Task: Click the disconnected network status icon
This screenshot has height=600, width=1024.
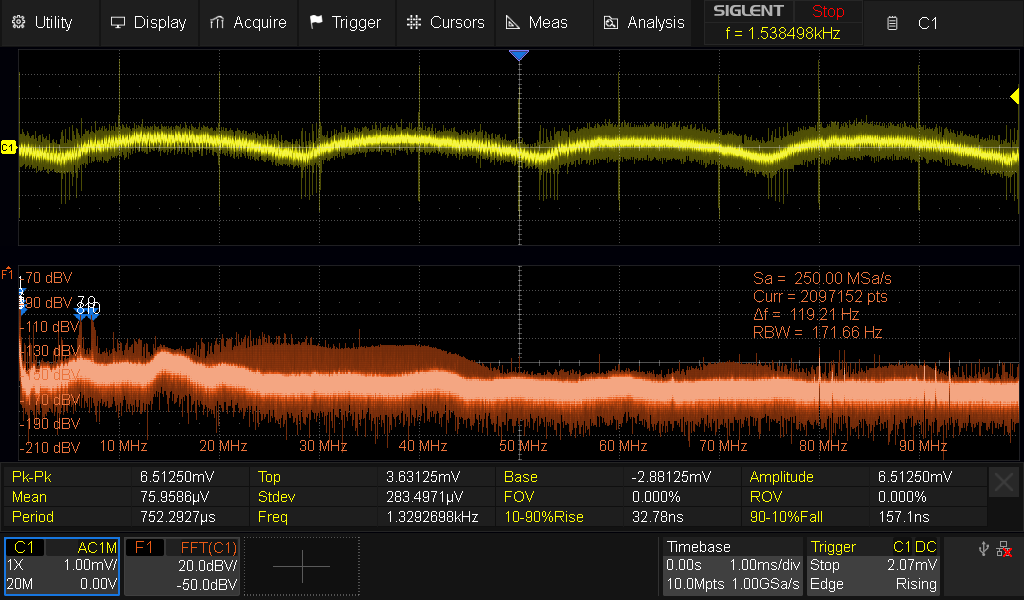Action: point(1003,549)
